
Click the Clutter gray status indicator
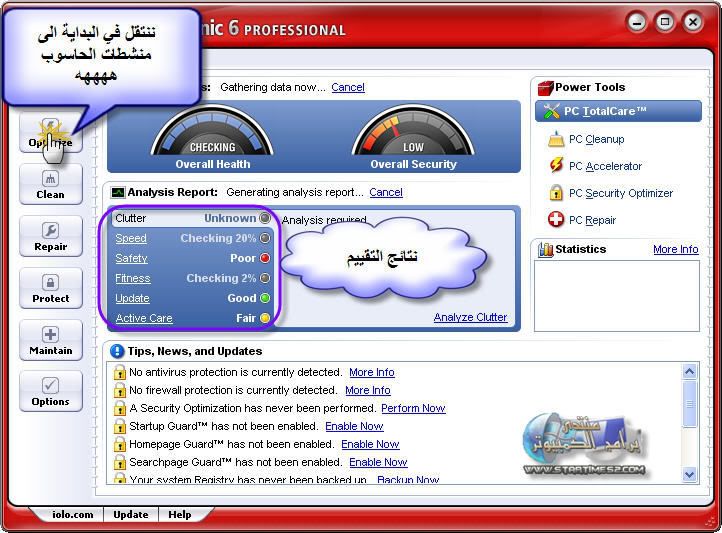tap(265, 218)
